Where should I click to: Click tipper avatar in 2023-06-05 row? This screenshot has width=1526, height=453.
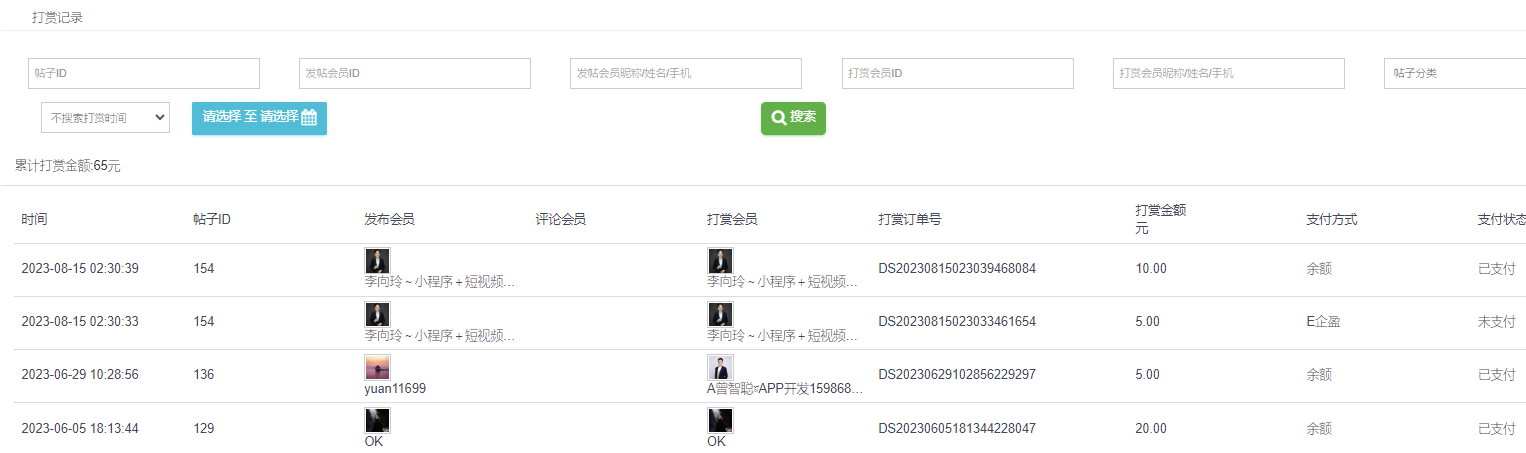tap(720, 420)
